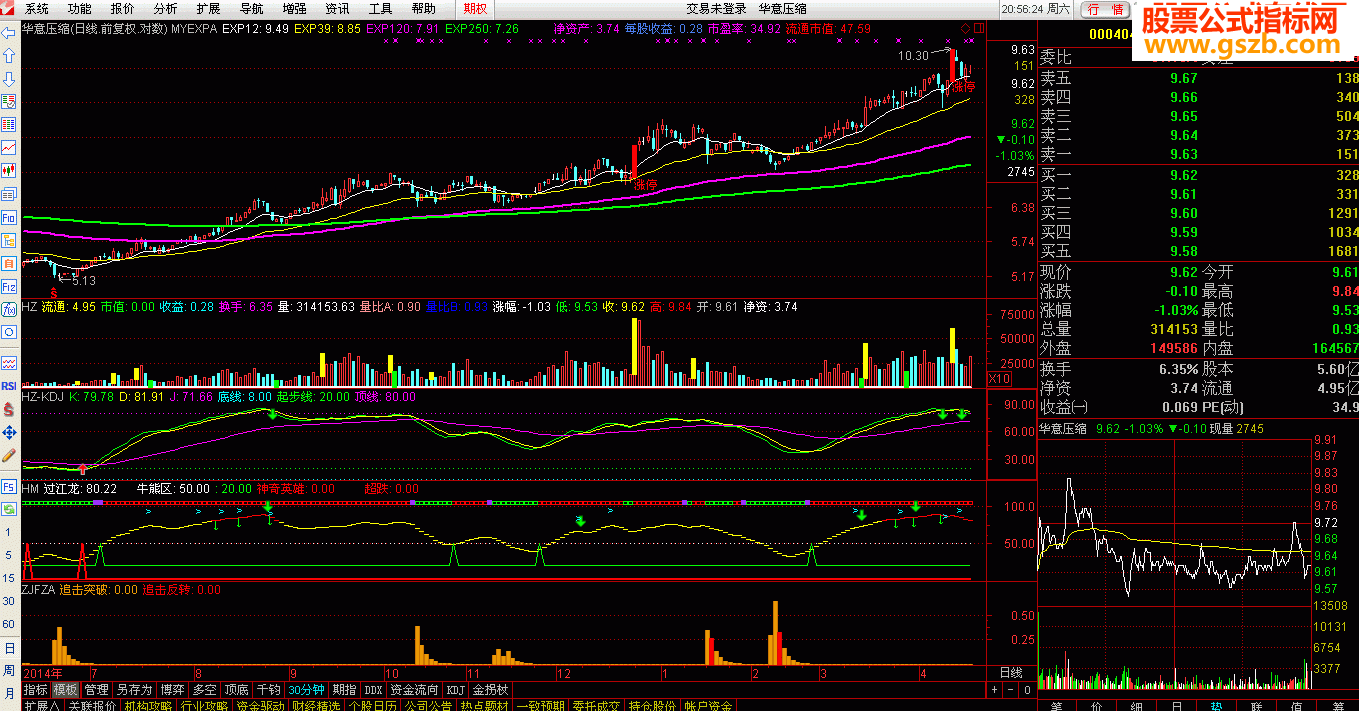
Task: Open the 帮助 menu
Action: [423, 8]
